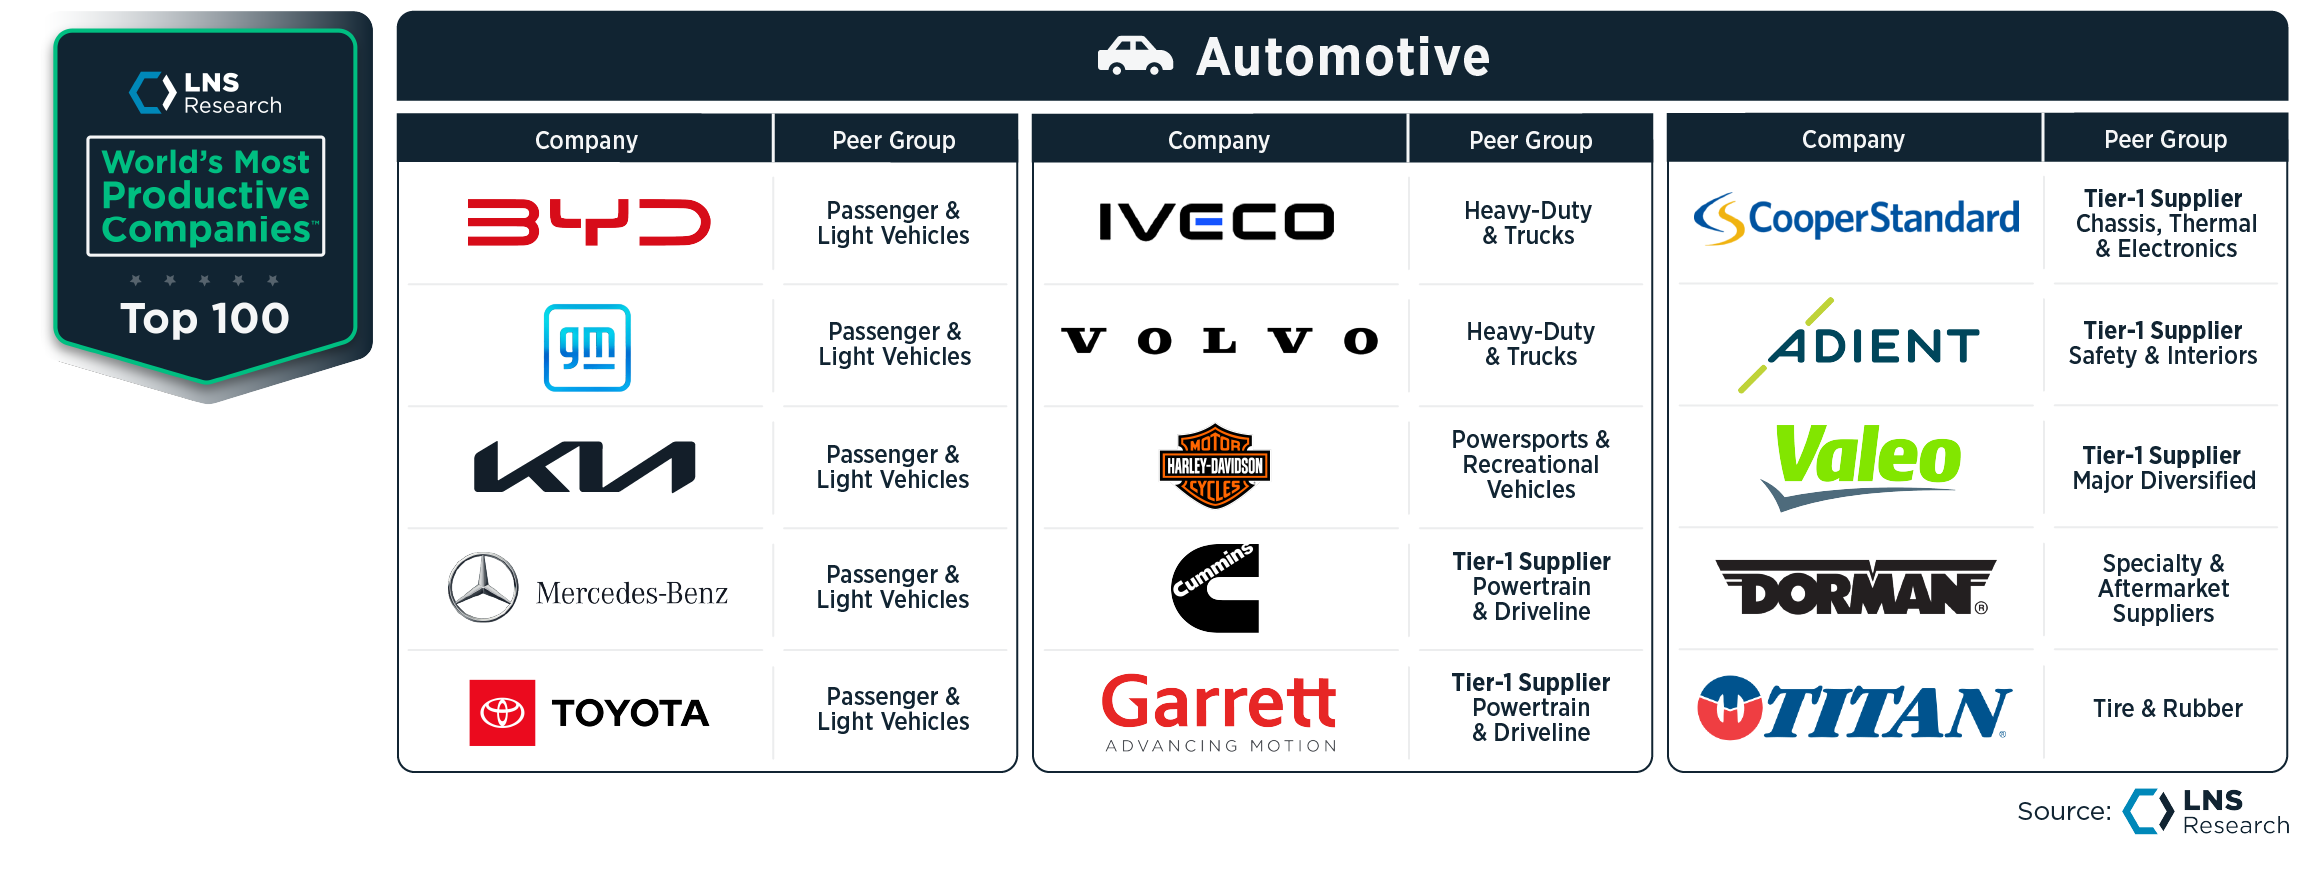Select the Kia logo
The width and height of the screenshot is (2308, 872).
(x=585, y=467)
